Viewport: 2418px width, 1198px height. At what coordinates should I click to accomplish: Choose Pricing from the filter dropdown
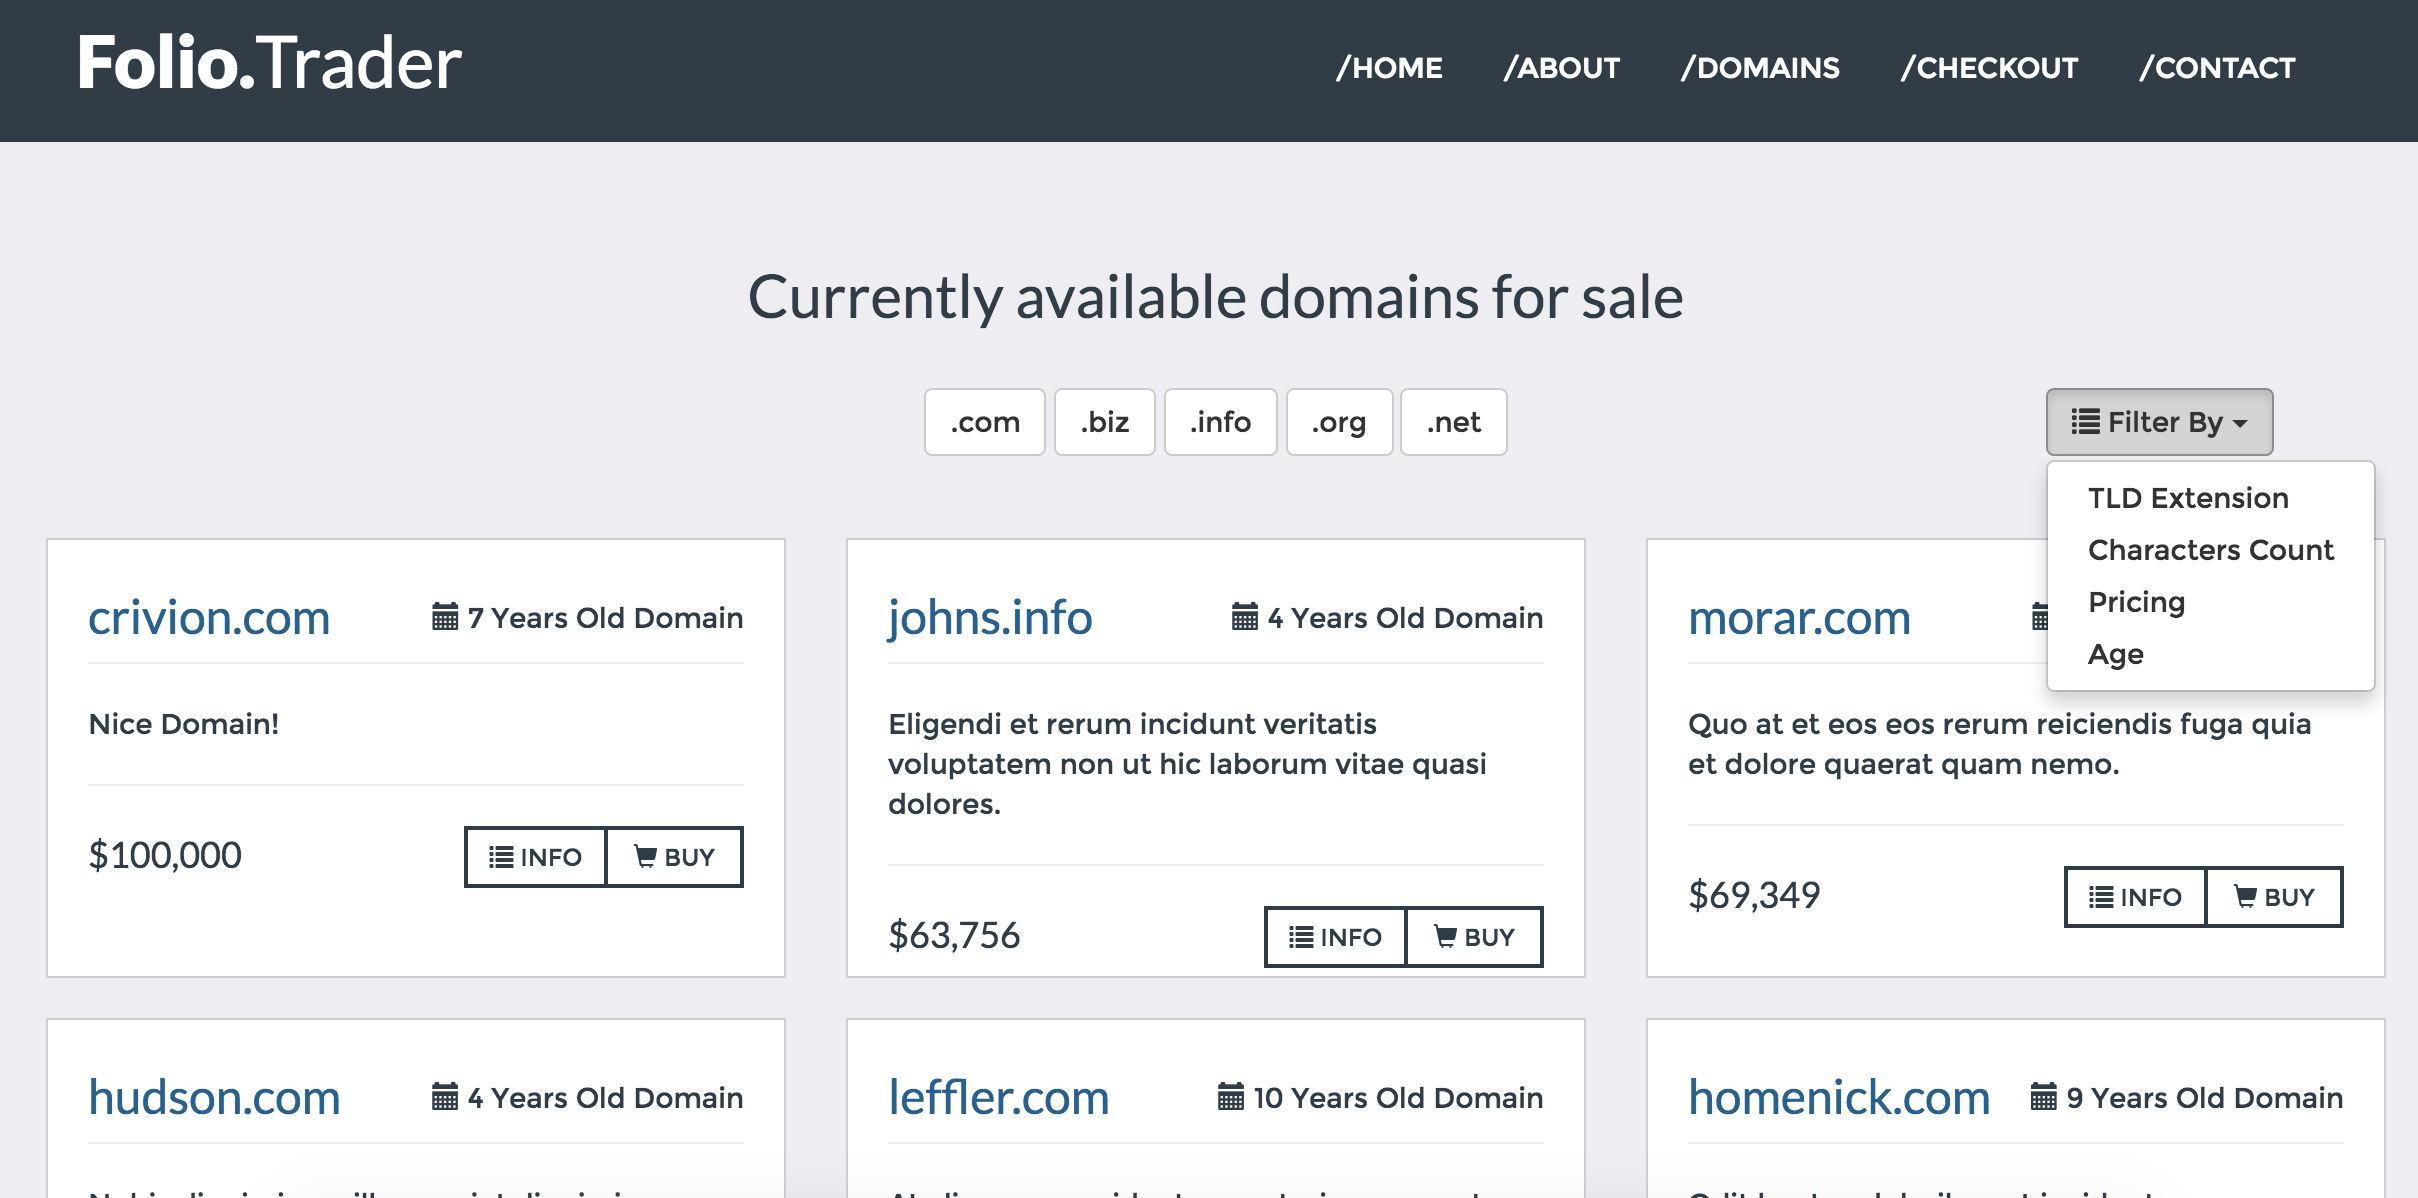pos(2137,602)
